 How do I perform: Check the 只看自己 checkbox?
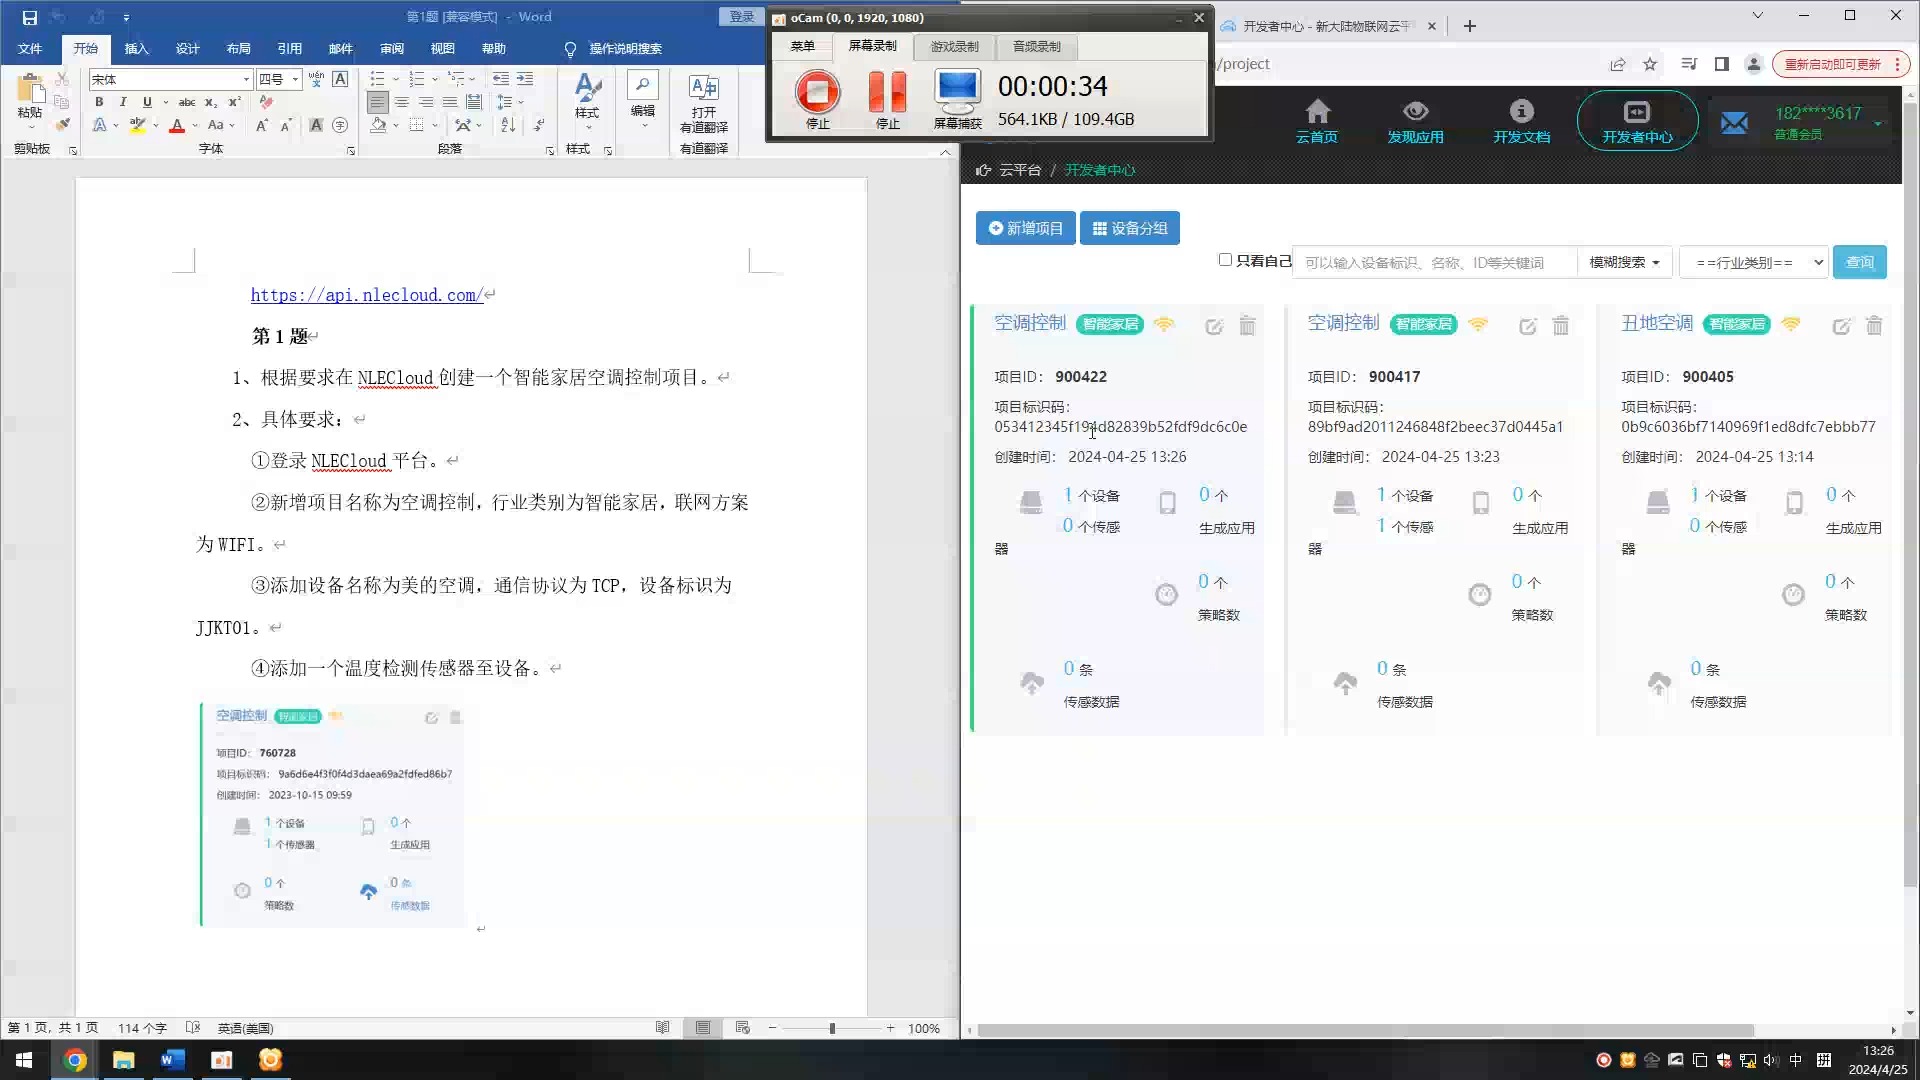pyautogui.click(x=1225, y=260)
